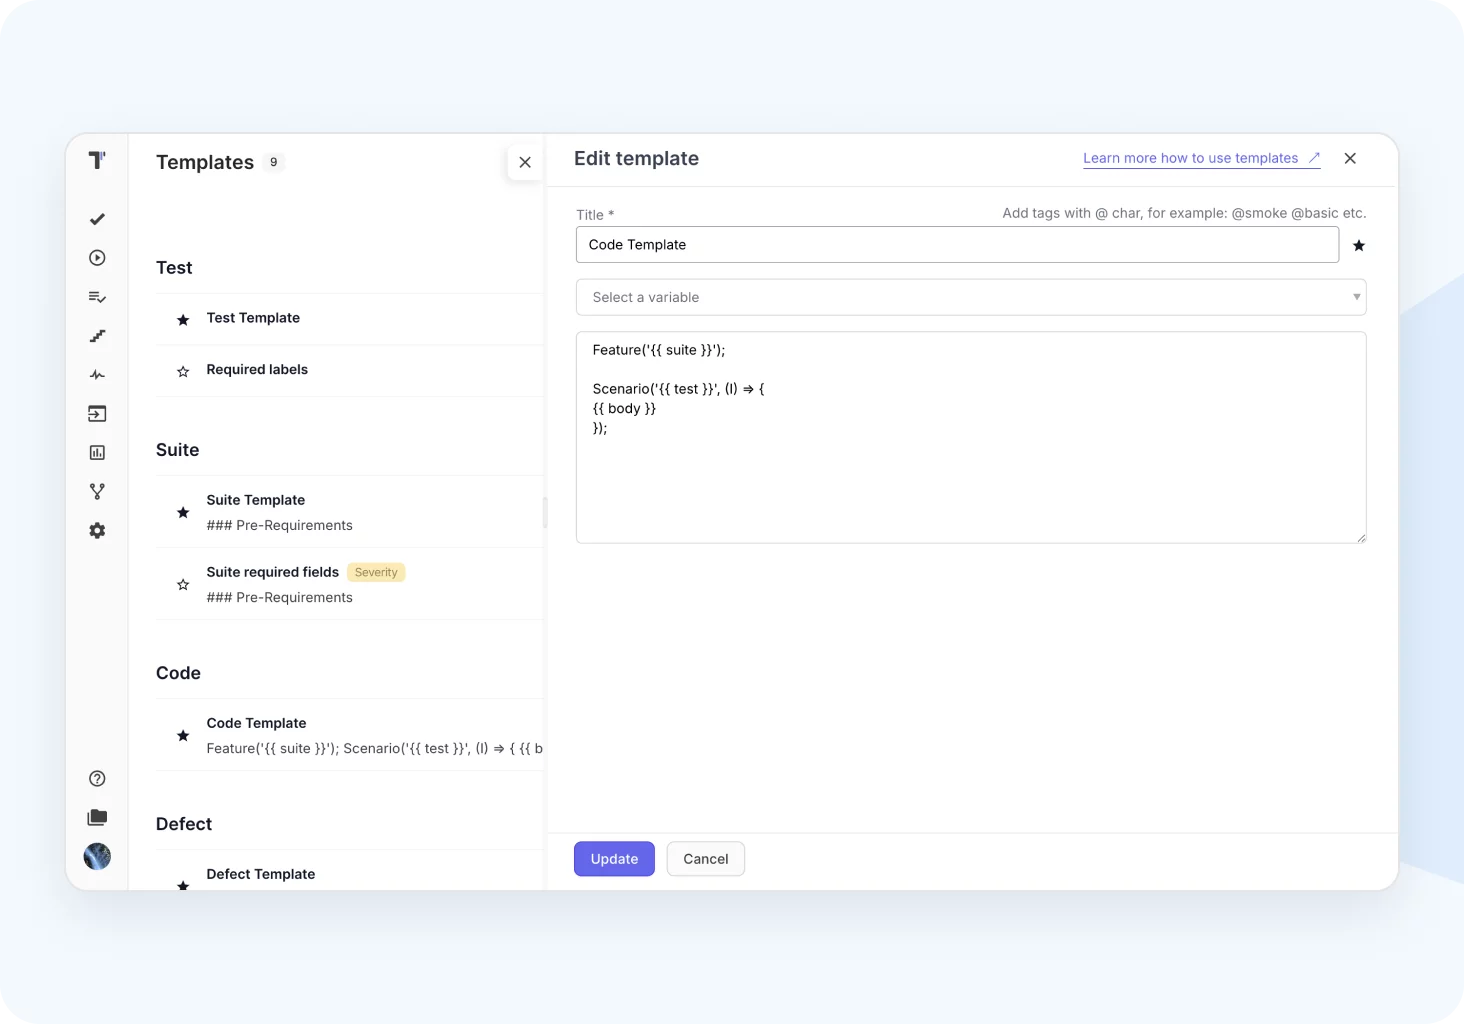Expand the Select a variable dropdown
This screenshot has width=1464, height=1024.
tap(970, 297)
